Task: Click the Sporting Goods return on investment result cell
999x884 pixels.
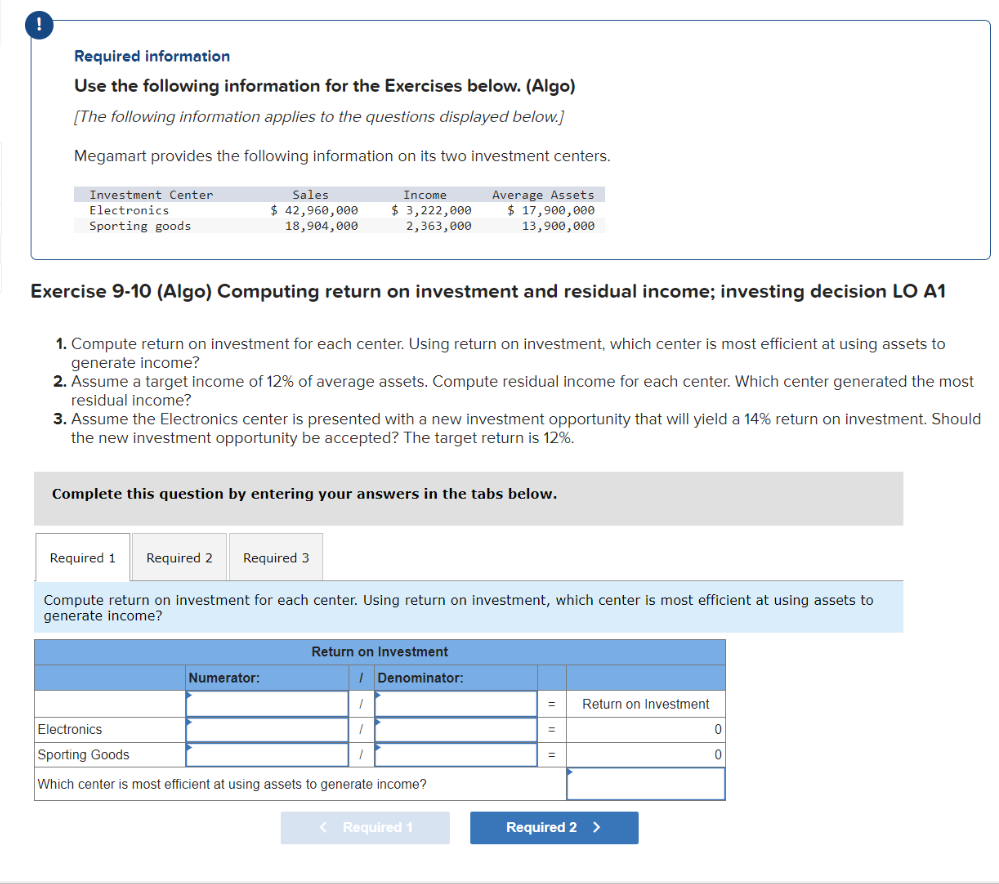Action: point(645,755)
